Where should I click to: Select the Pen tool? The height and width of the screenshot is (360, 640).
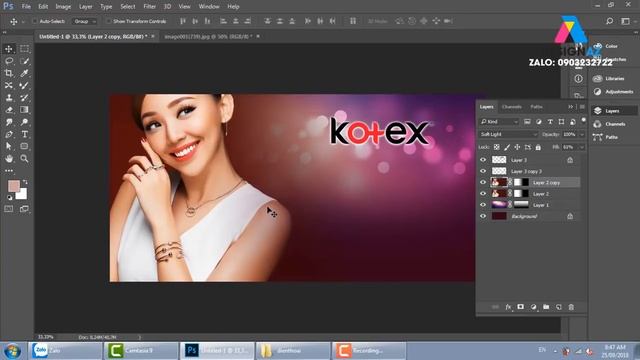pos(9,134)
